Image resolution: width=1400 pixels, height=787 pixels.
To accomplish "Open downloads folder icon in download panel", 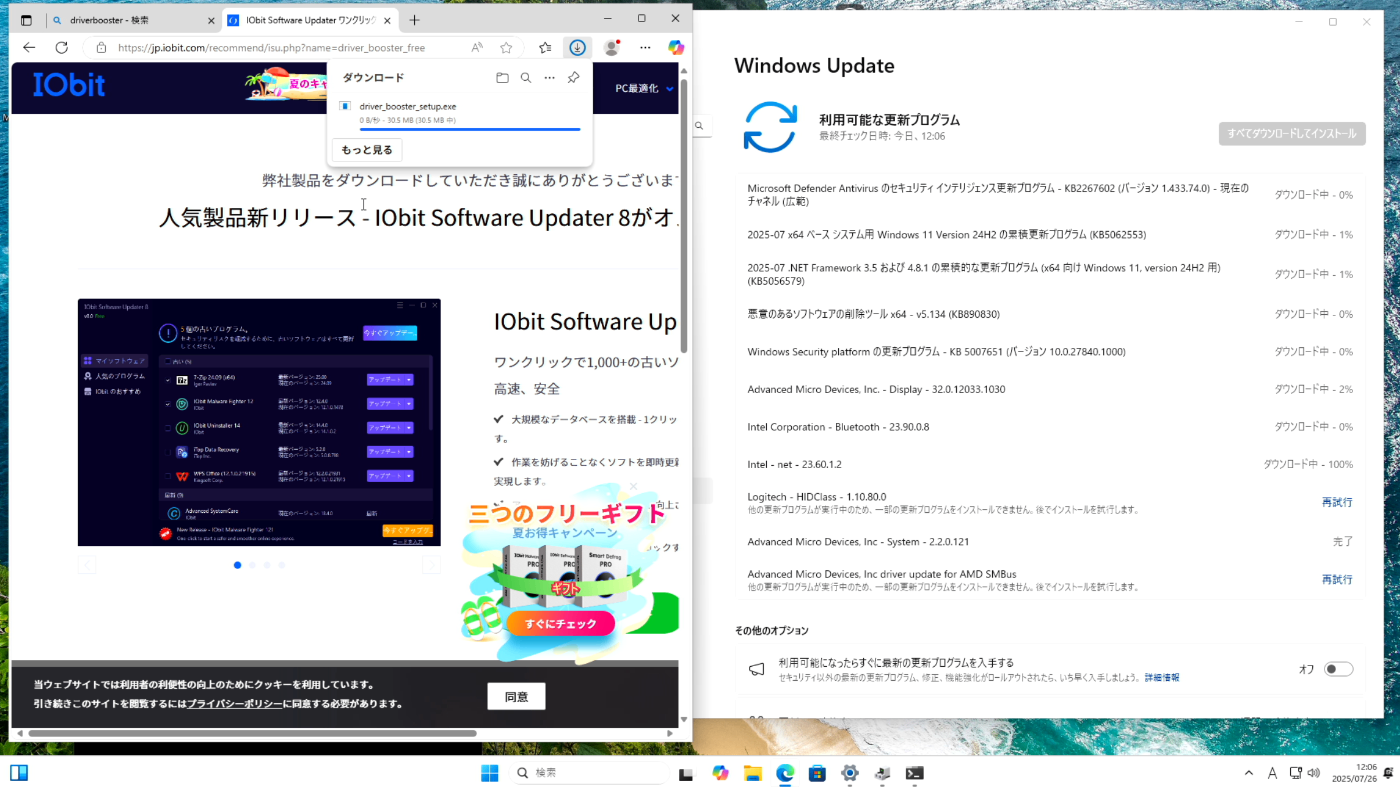I will point(502,77).
